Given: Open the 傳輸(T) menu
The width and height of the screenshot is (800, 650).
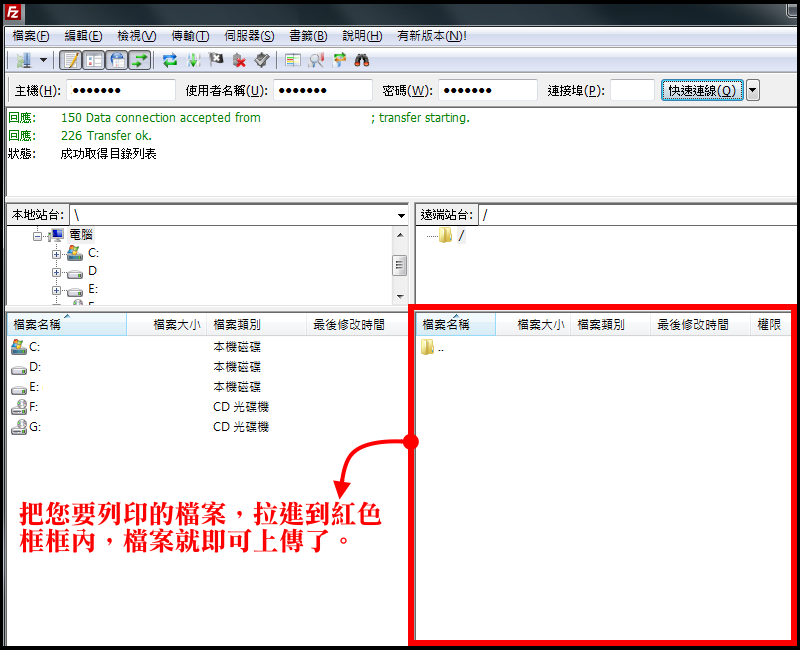Looking at the screenshot, I should (x=189, y=36).
